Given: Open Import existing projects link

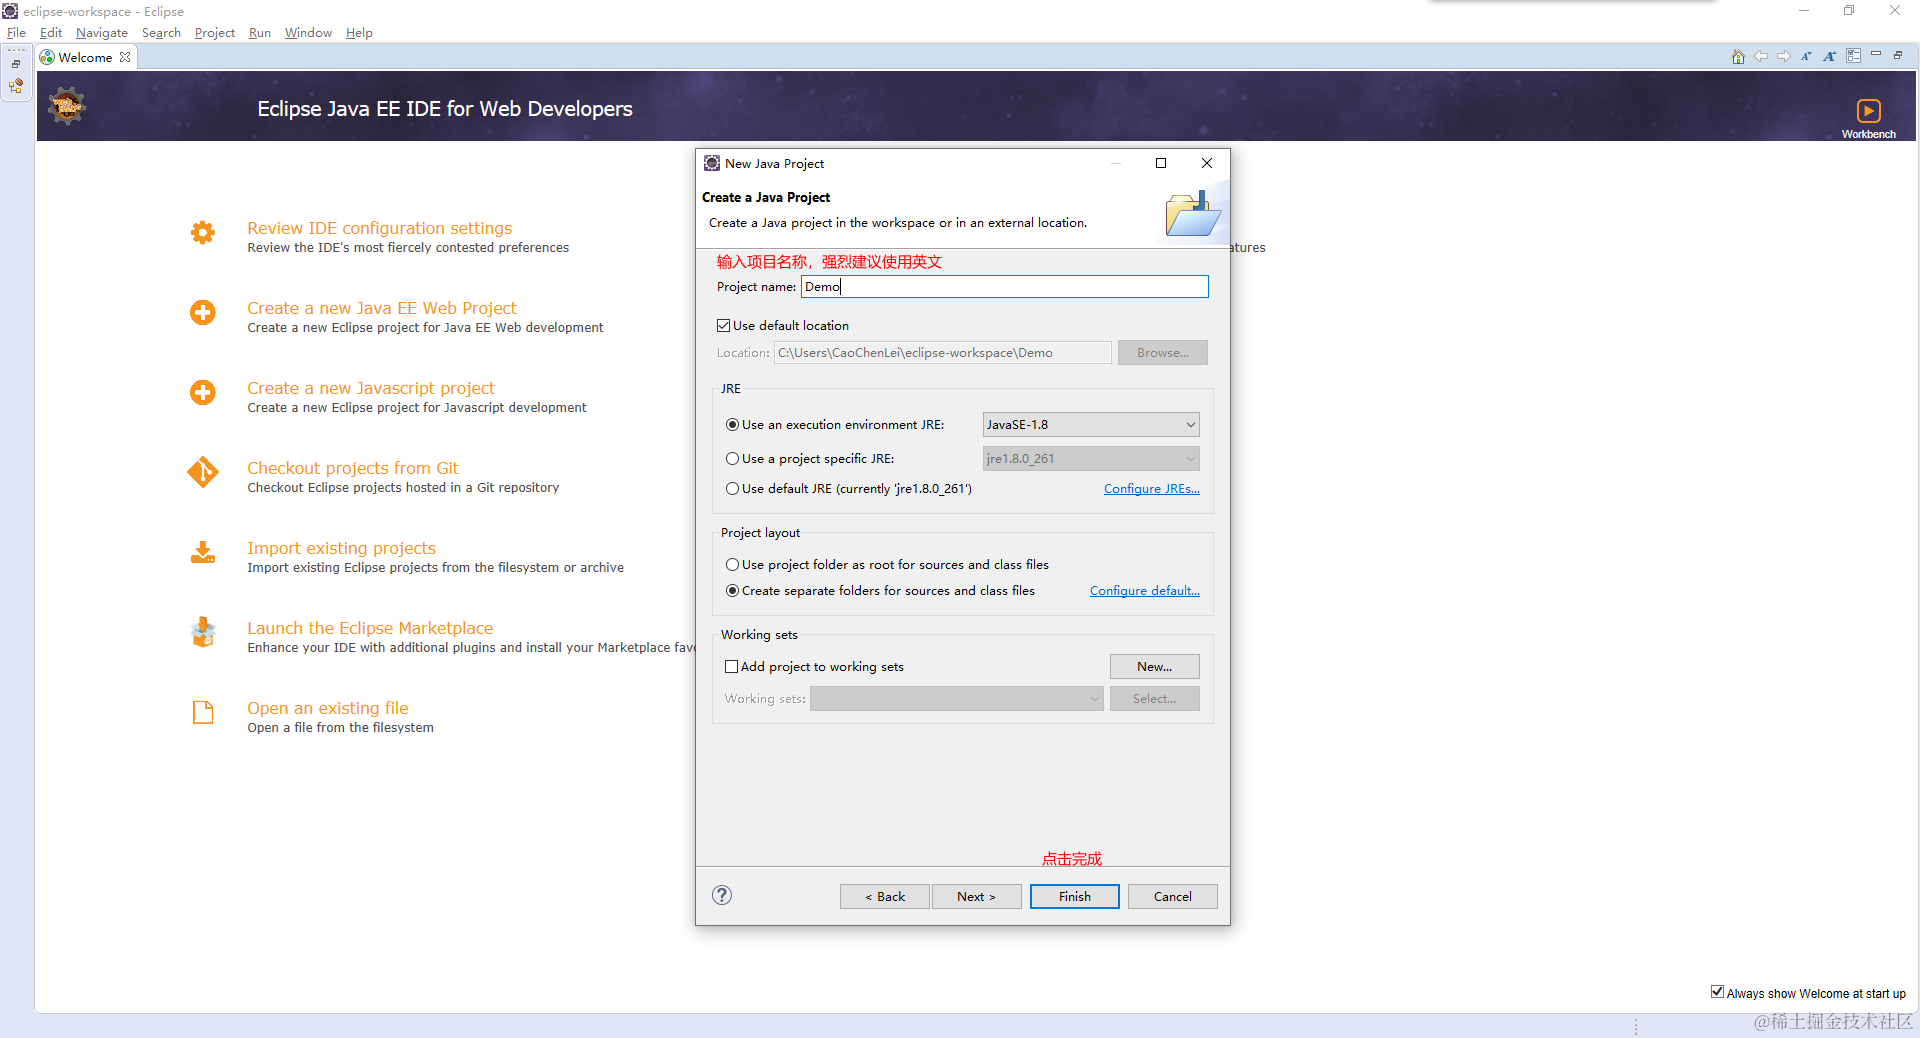Looking at the screenshot, I should [341, 548].
